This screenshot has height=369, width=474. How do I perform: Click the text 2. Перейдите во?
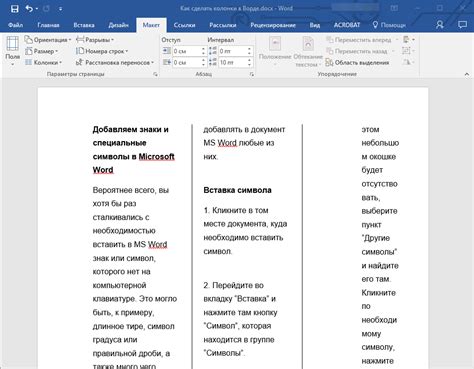click(x=234, y=285)
